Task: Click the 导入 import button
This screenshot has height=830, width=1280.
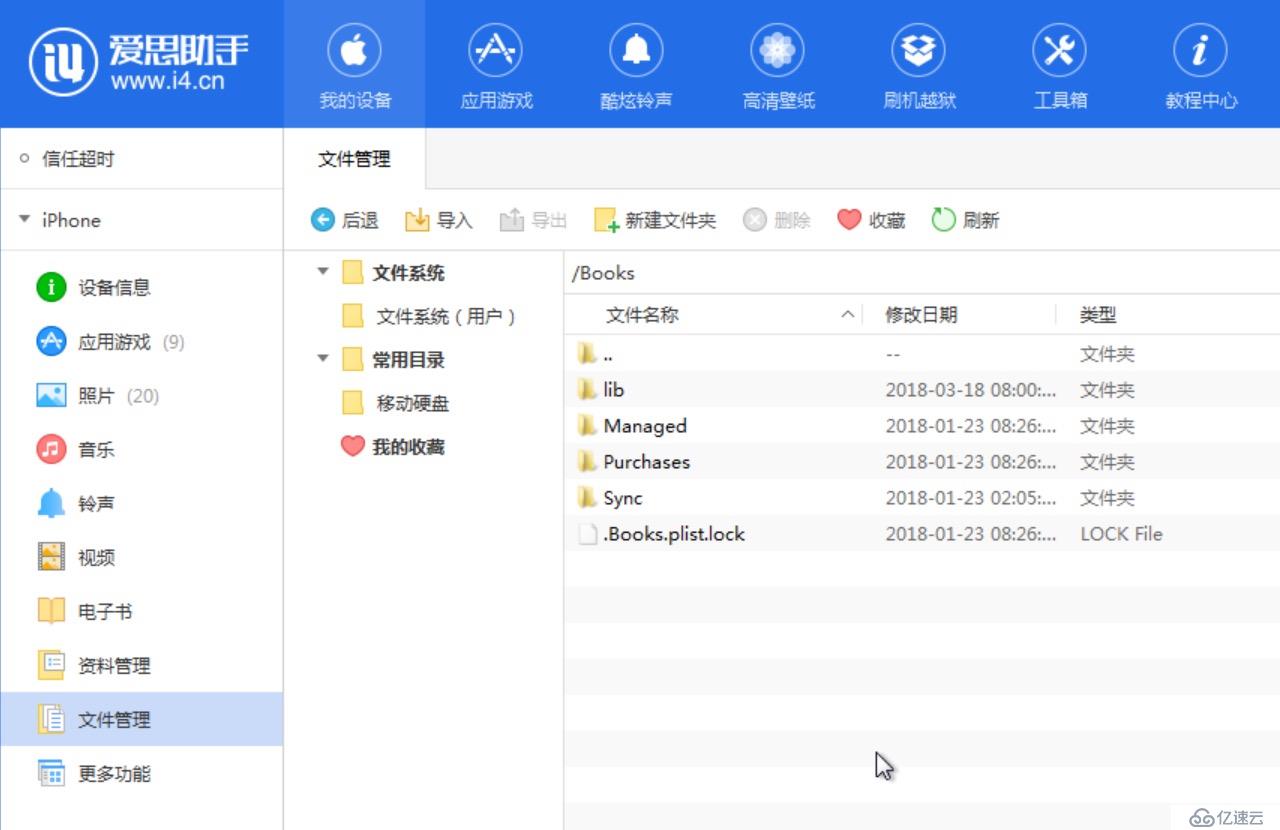Action: coord(439,220)
